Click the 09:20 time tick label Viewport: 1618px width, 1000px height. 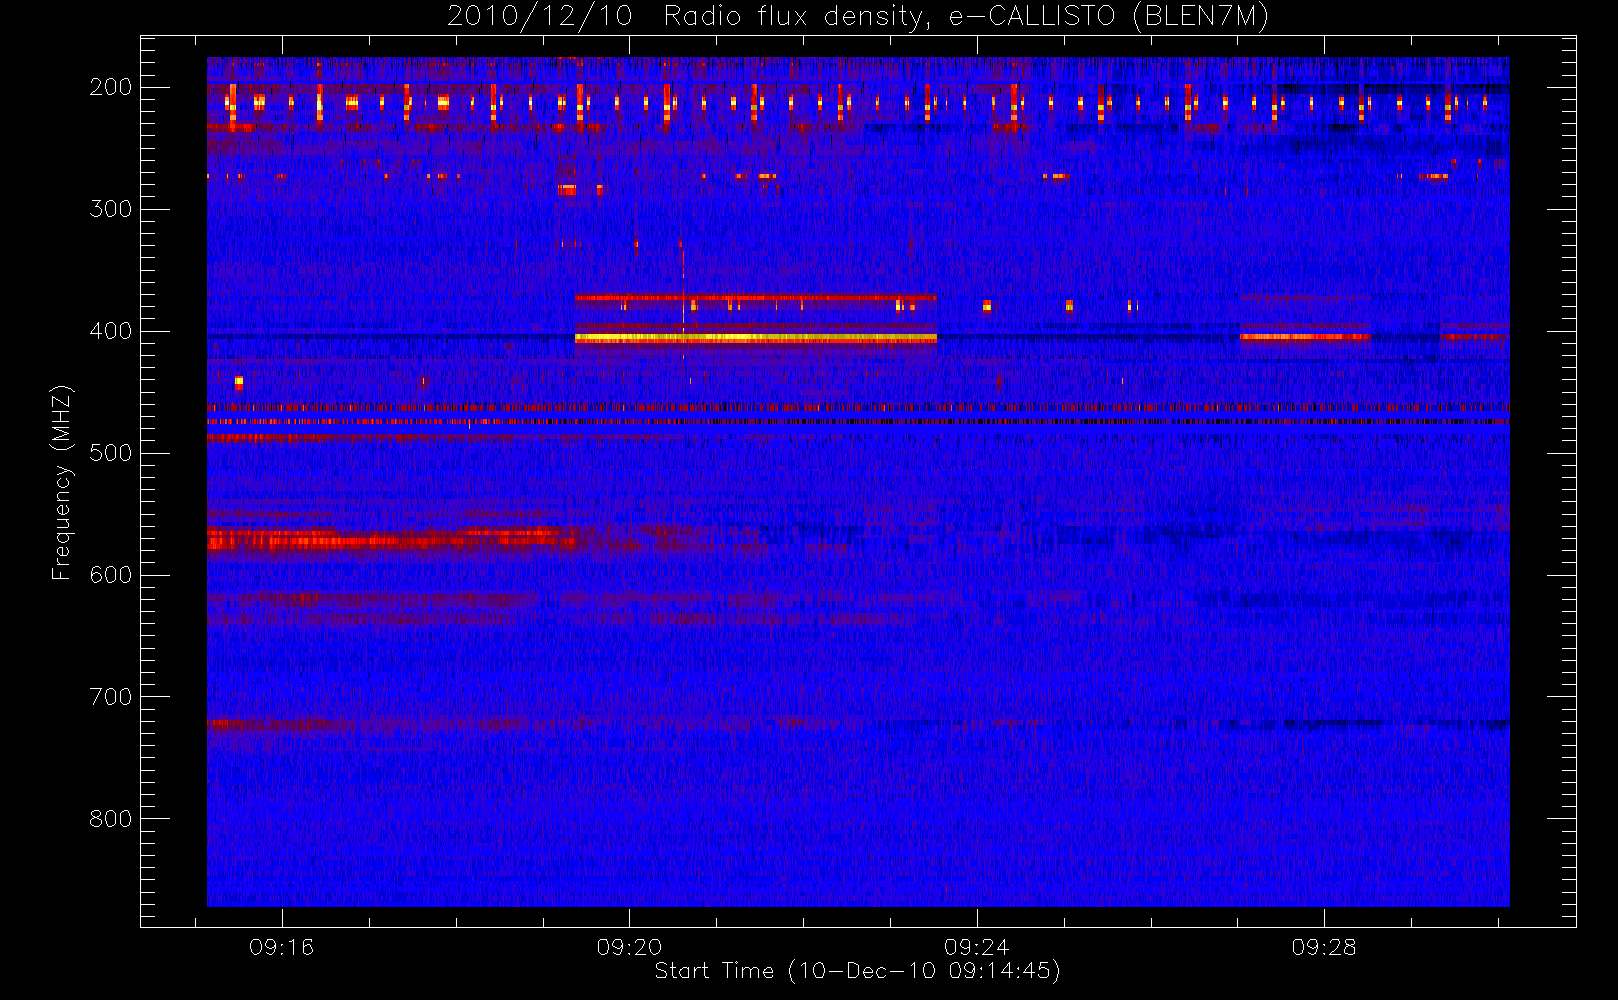pyautogui.click(x=629, y=947)
